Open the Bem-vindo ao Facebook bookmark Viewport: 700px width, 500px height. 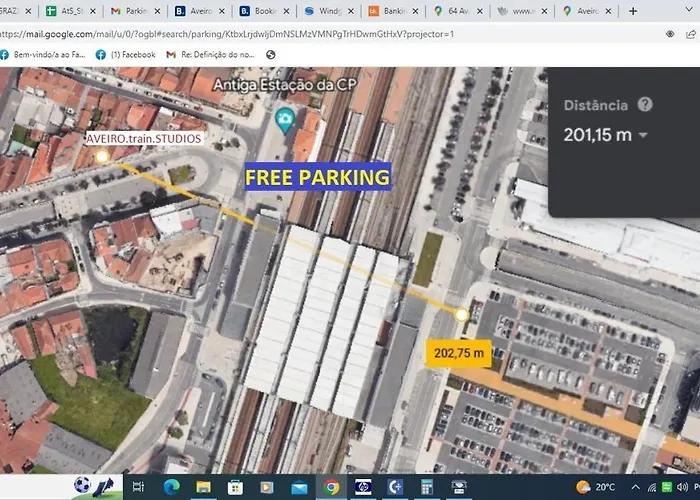pos(42,54)
